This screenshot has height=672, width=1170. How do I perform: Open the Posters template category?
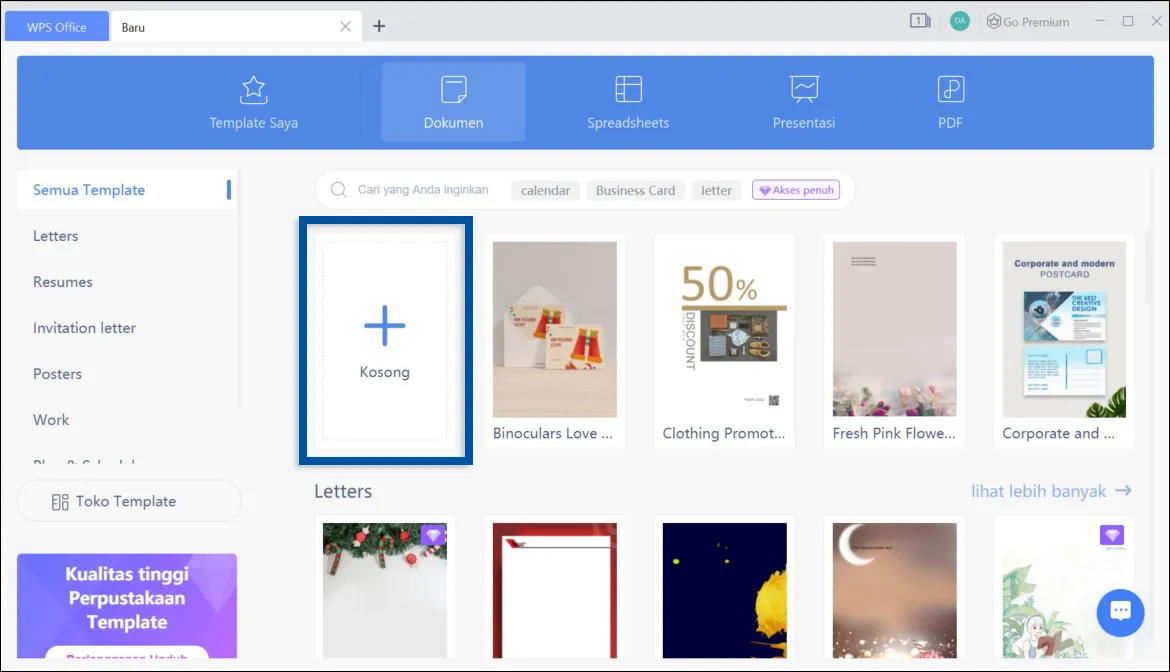(x=57, y=373)
